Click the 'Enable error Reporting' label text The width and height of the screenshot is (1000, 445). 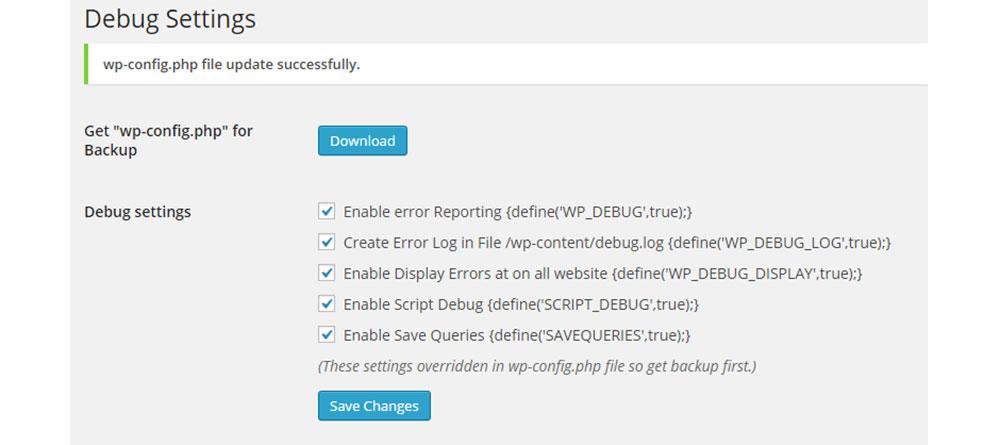(422, 212)
